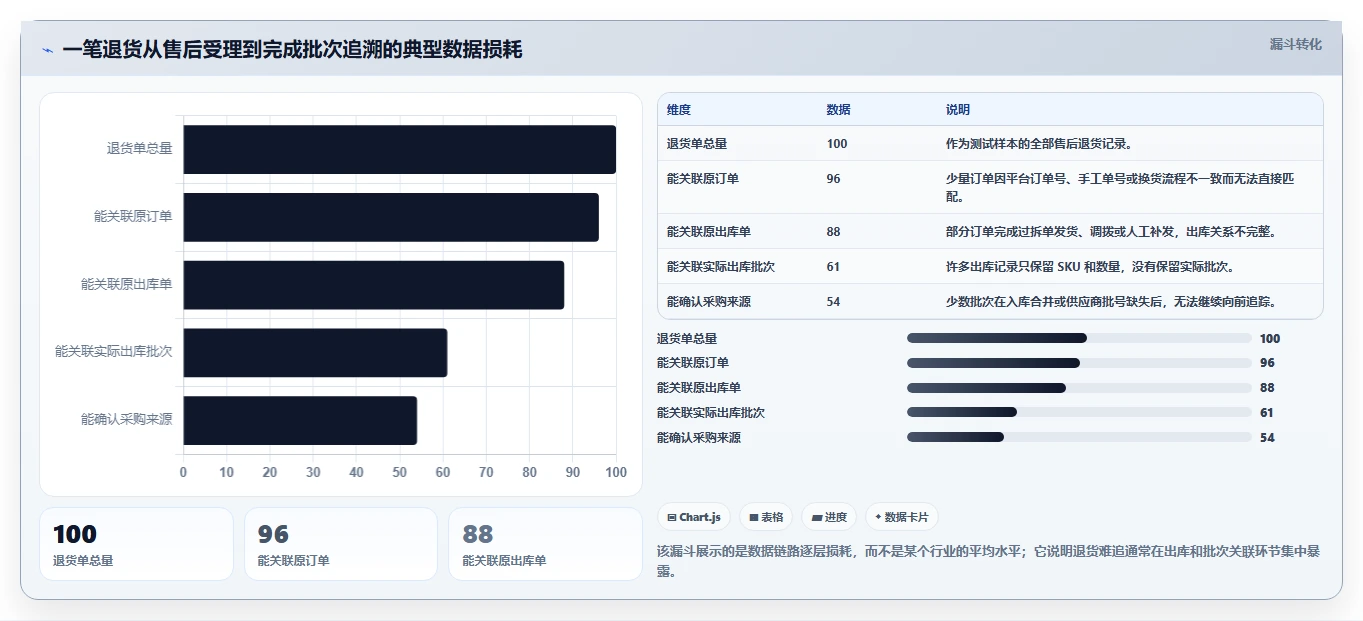Click the 能确认采购来源 label in the progress list
Viewport: 1363px width, 621px height.
pos(699,438)
